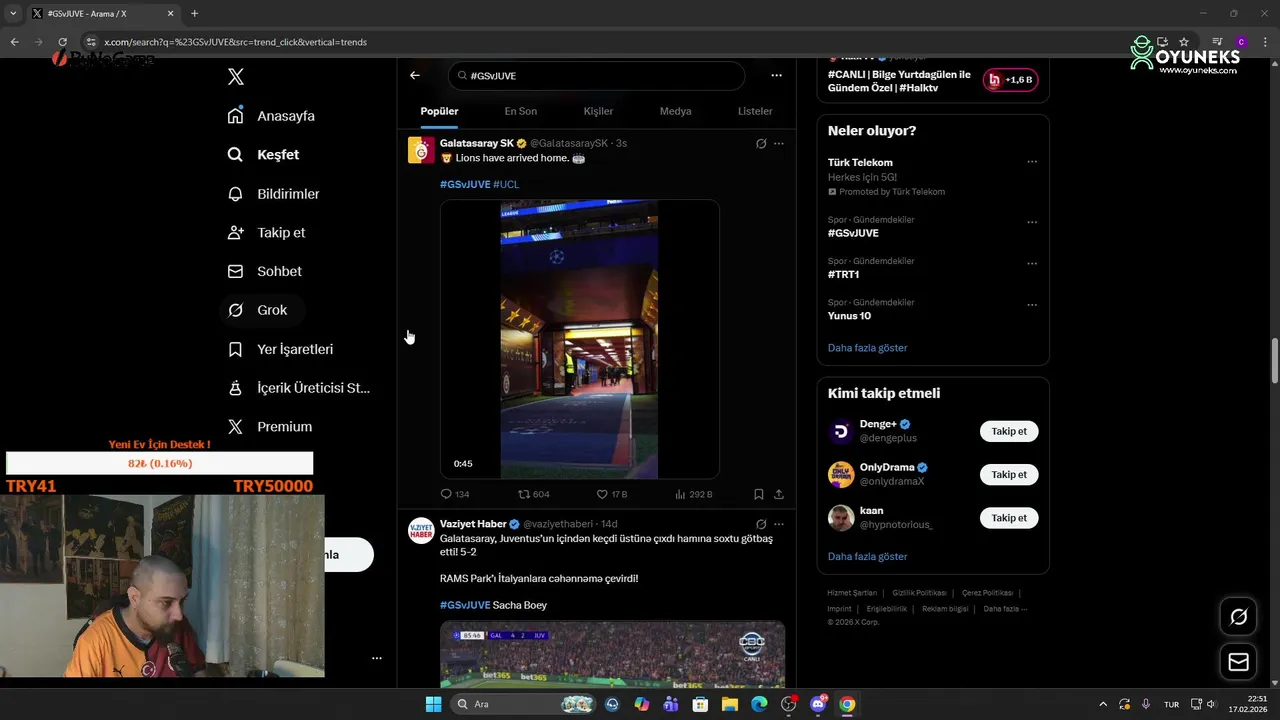
Task: Open Keşfet explore page
Action: pos(263,155)
